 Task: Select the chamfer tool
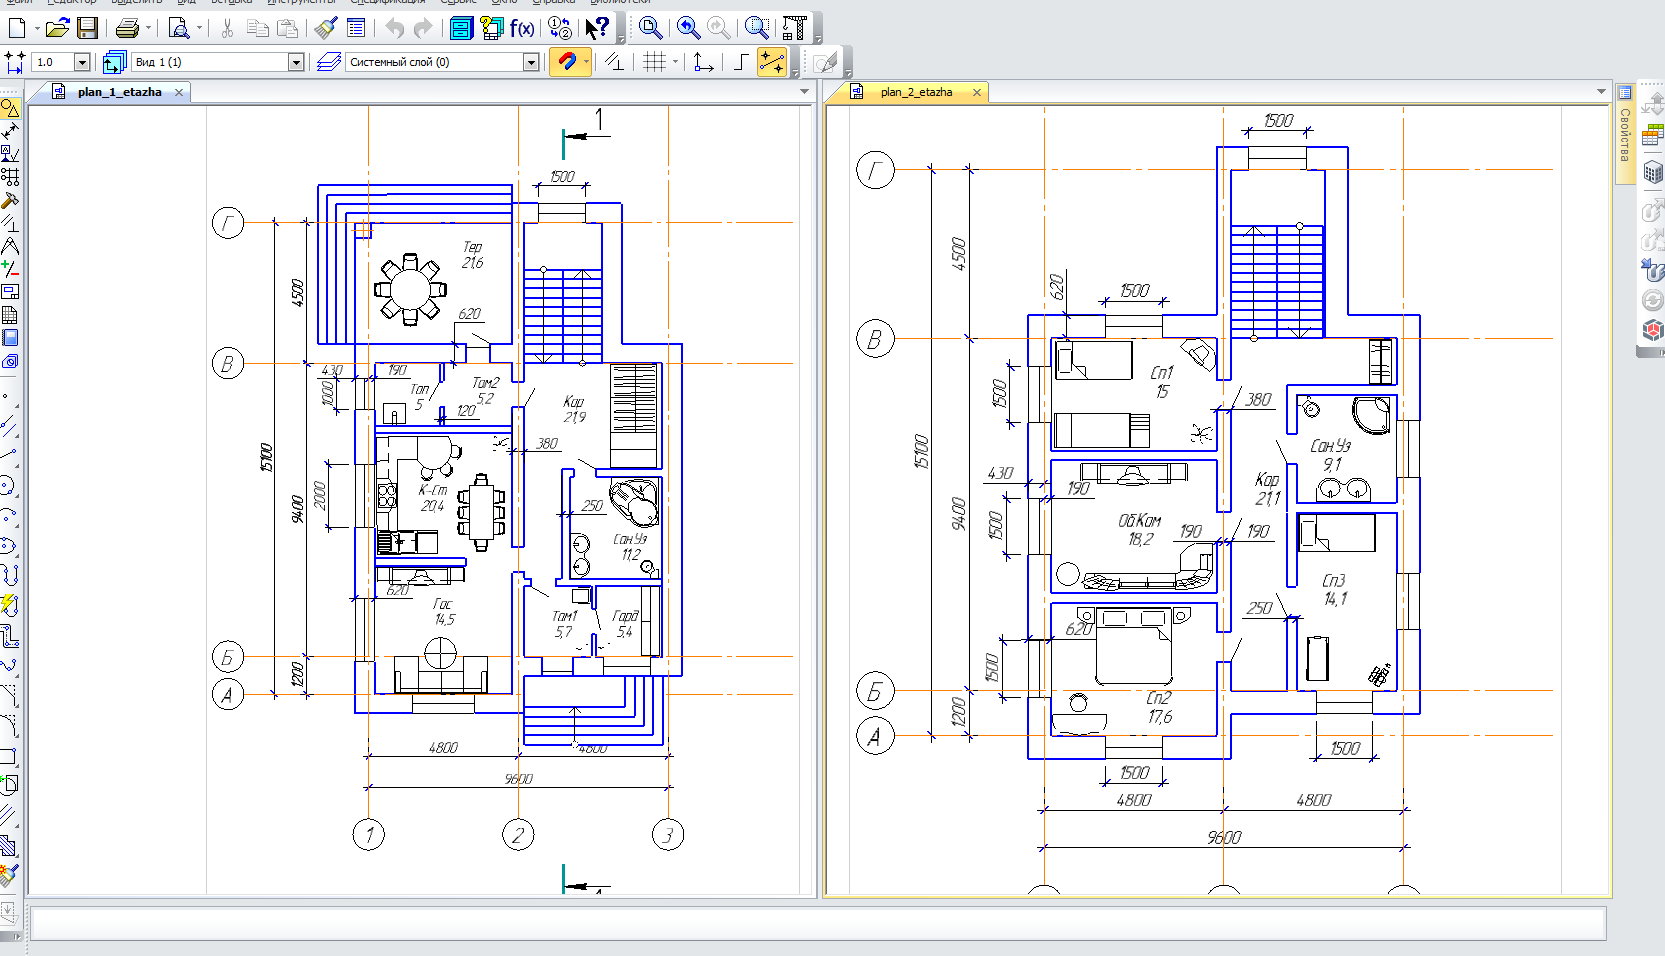click(9, 696)
